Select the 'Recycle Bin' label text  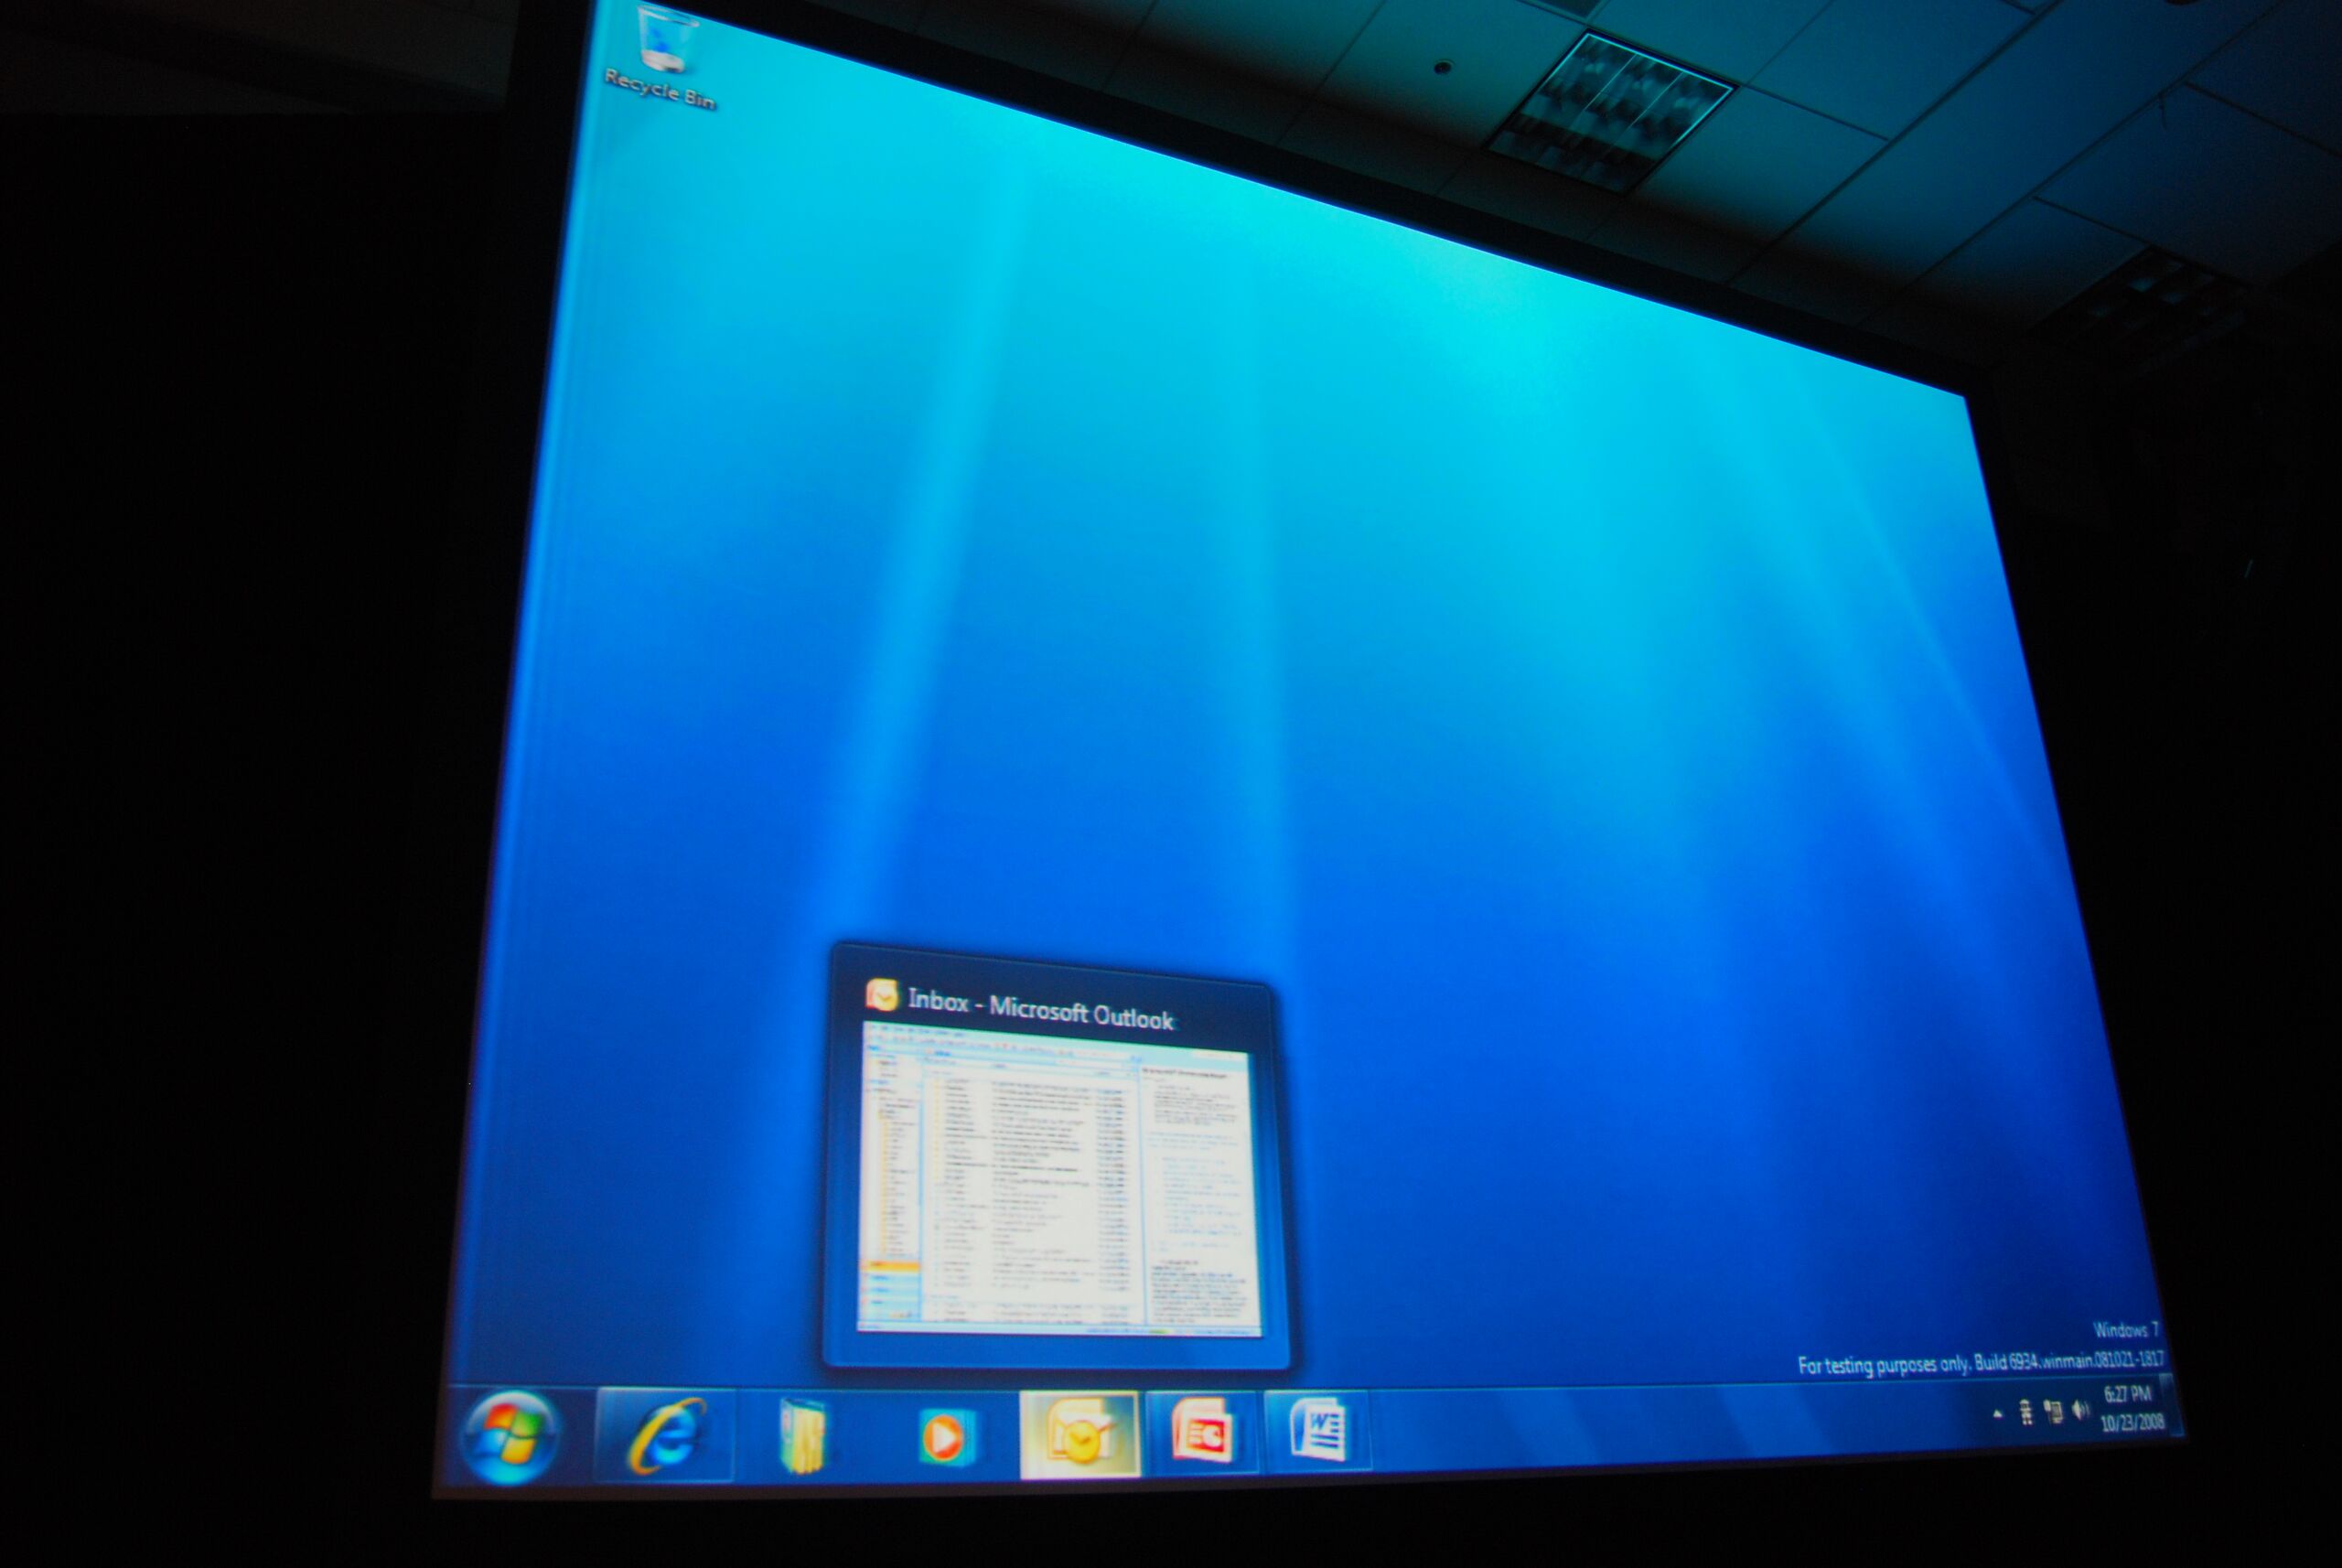tap(660, 90)
